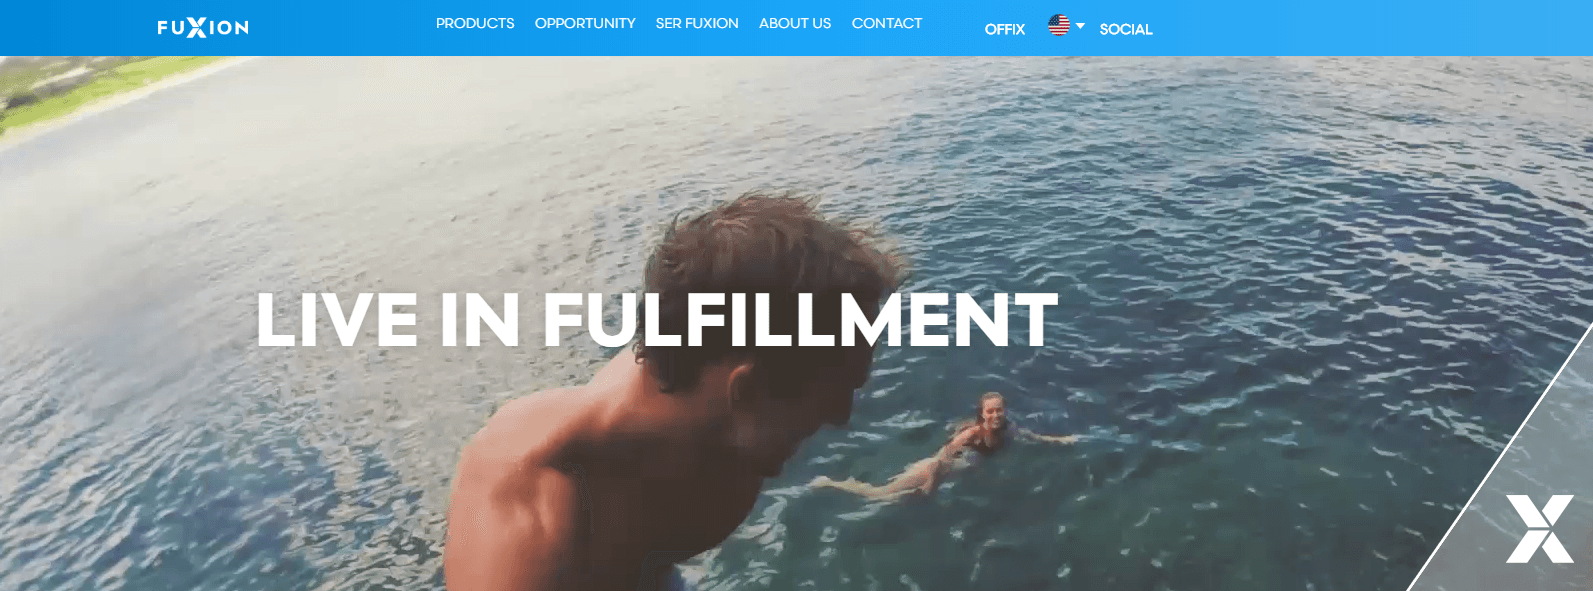Navigate to the CONTACT page
Image resolution: width=1593 pixels, height=591 pixels.
(x=887, y=23)
